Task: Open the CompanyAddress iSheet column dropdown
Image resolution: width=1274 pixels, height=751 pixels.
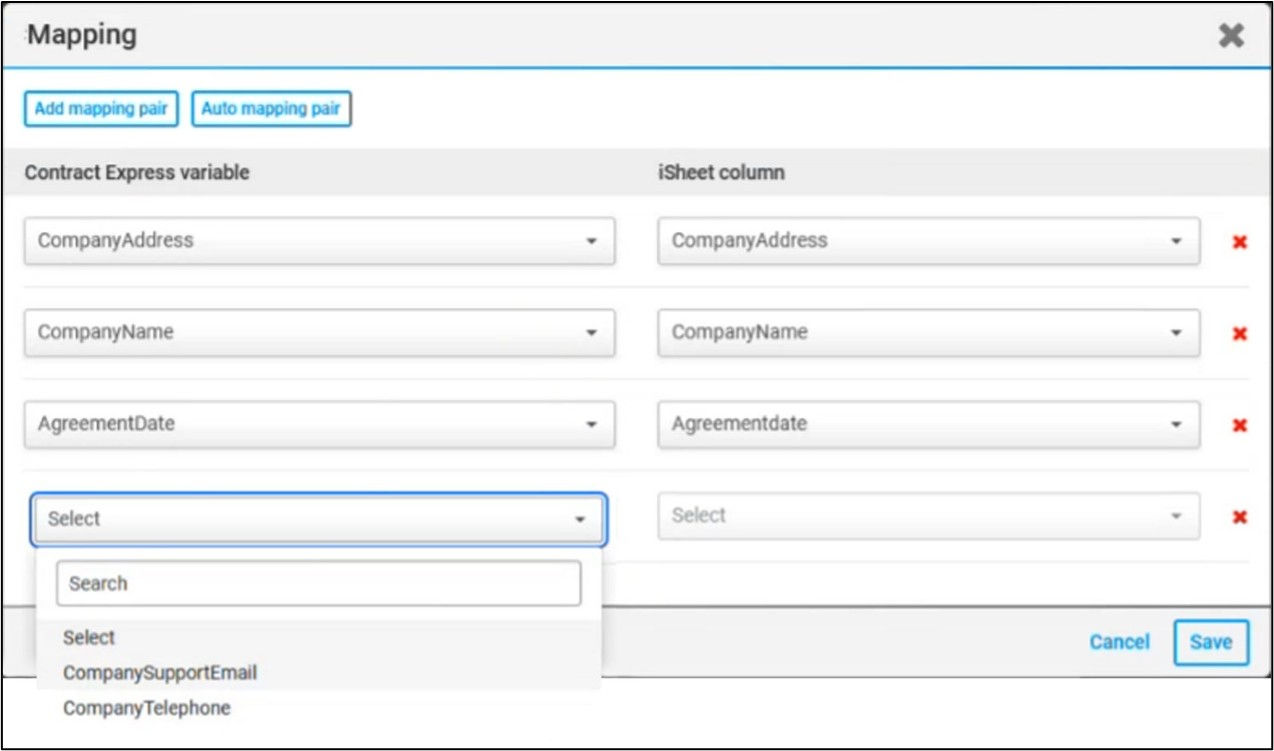Action: (x=928, y=241)
